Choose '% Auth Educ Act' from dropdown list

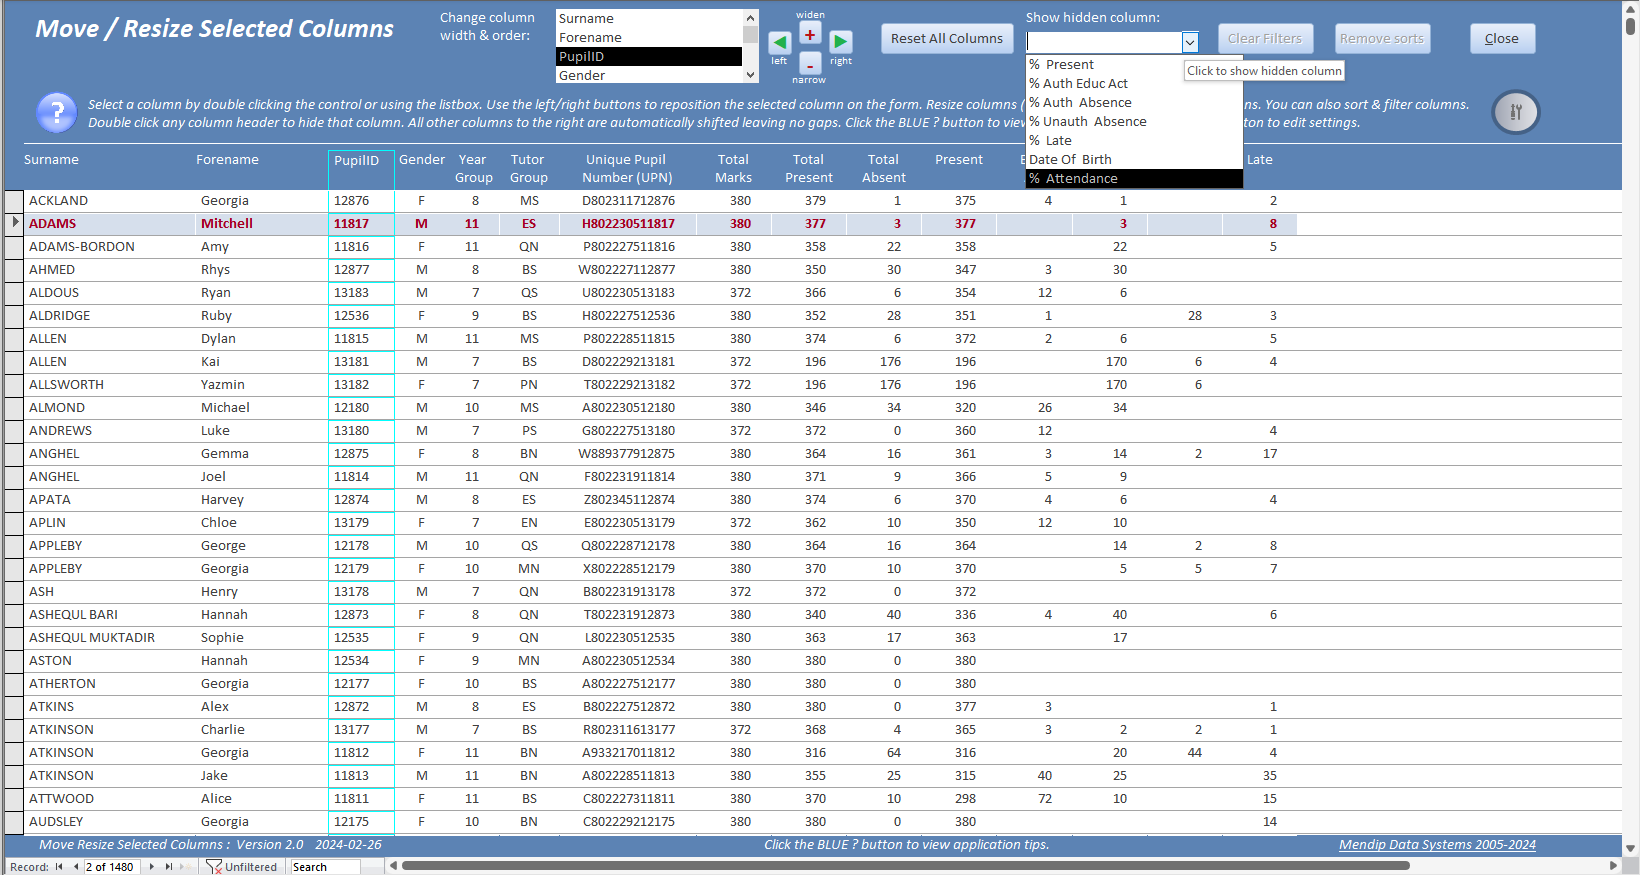pos(1134,83)
